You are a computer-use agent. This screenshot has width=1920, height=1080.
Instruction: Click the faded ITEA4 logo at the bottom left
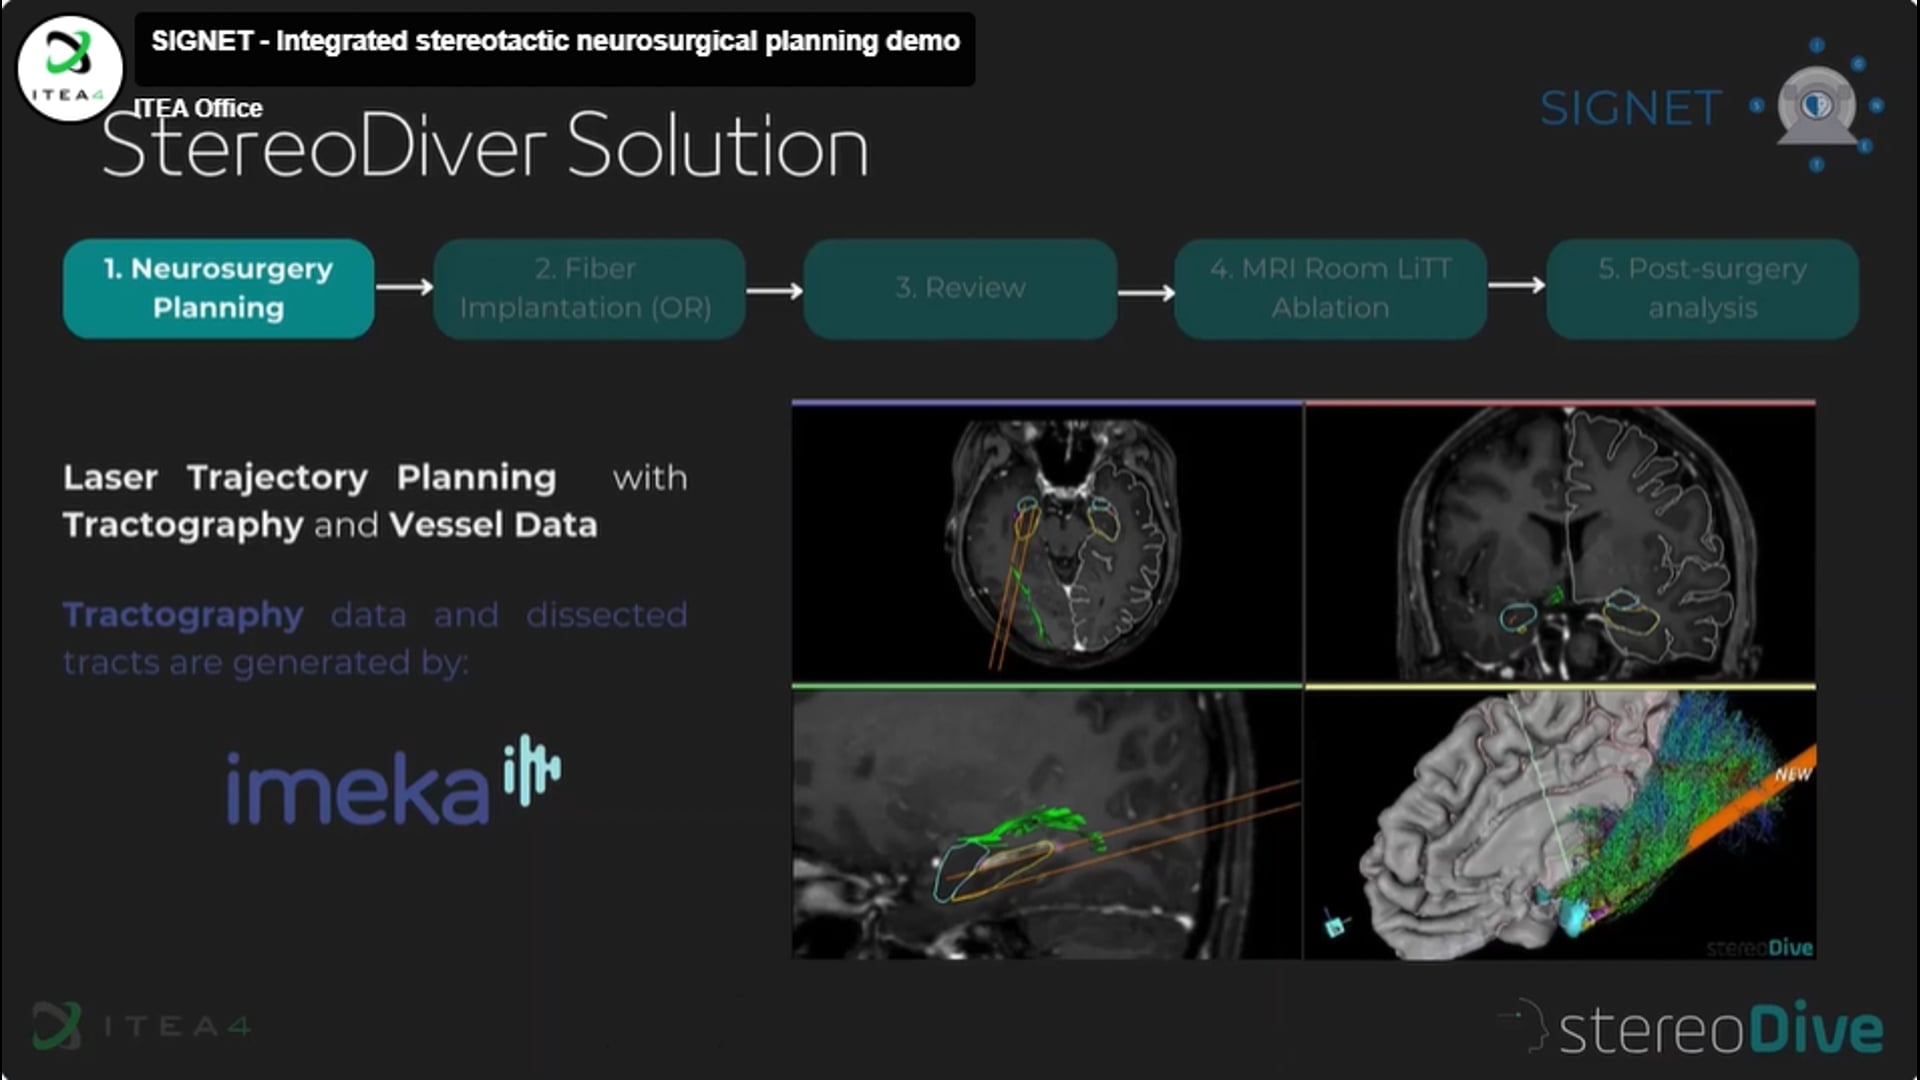[140, 1025]
